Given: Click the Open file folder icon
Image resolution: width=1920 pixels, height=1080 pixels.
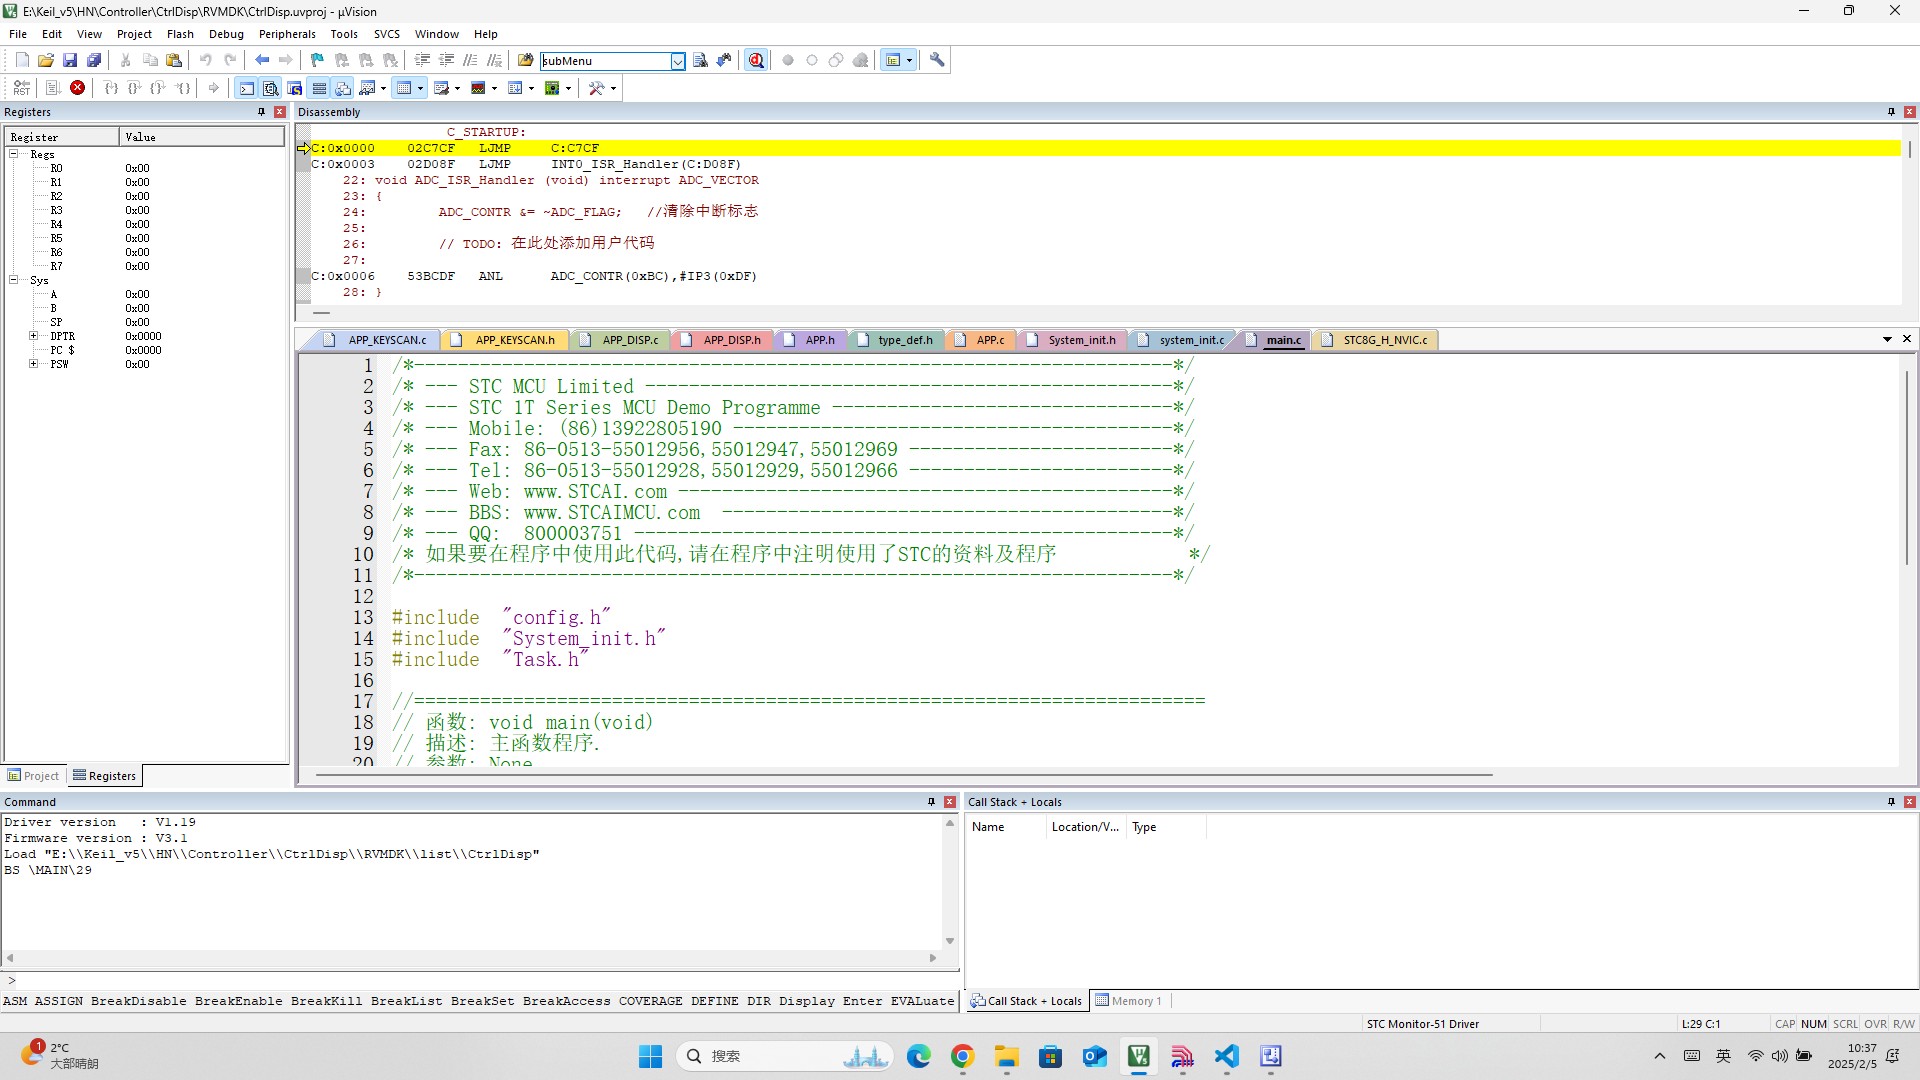Looking at the screenshot, I should (x=46, y=60).
